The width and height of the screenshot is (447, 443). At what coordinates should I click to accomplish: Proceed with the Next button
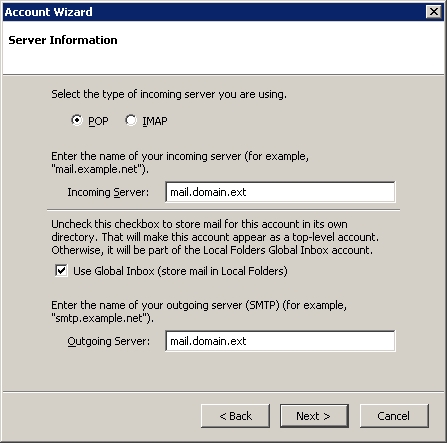pyautogui.click(x=314, y=416)
